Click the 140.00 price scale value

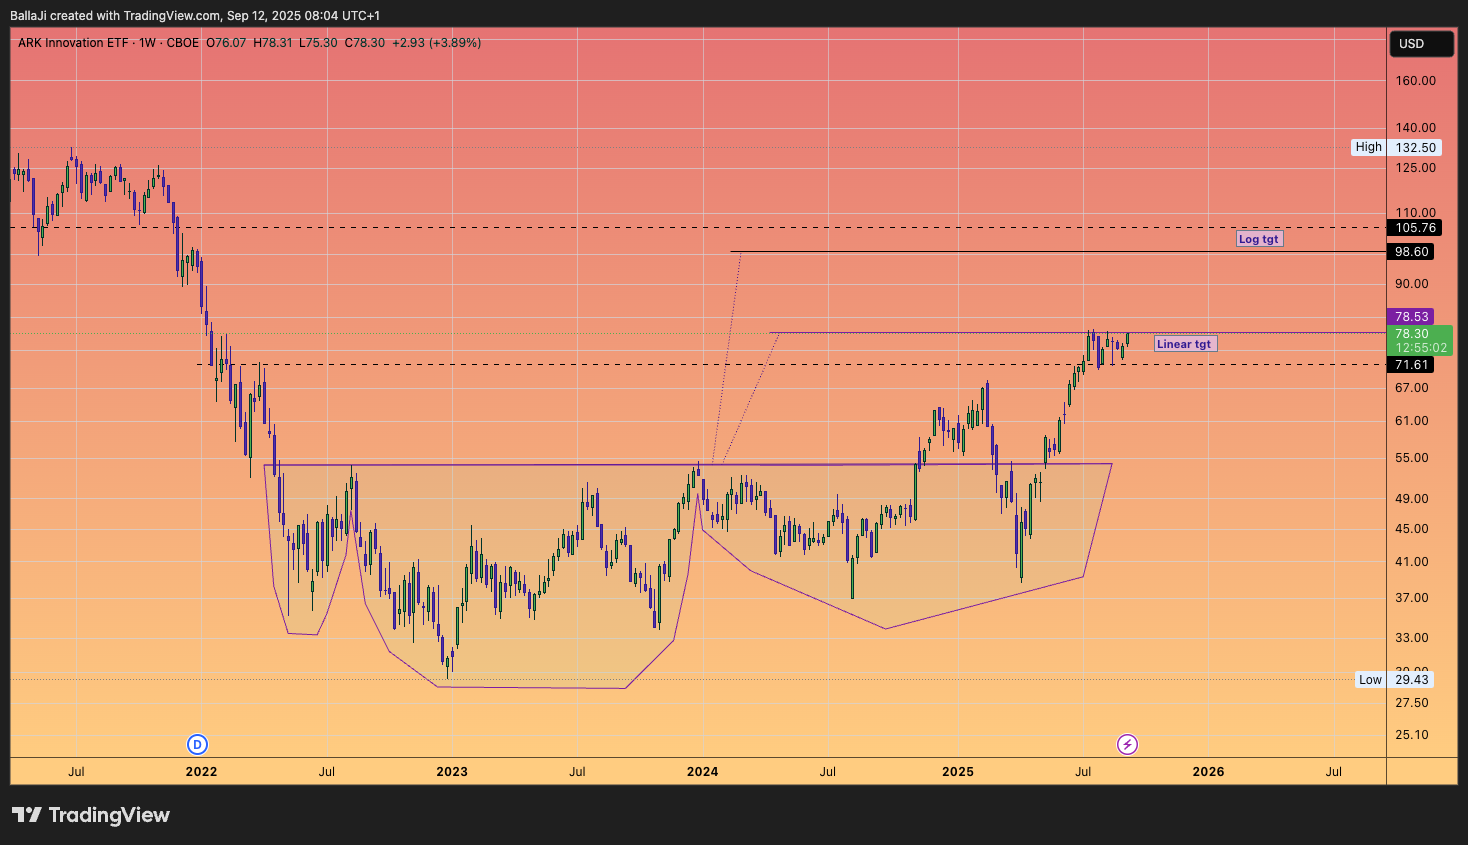tap(1415, 128)
